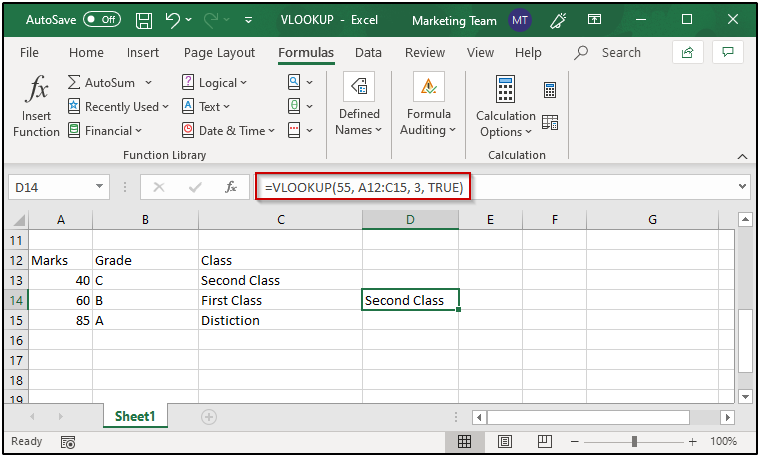Zoom out with minus button
The height and width of the screenshot is (457, 760).
[575, 441]
